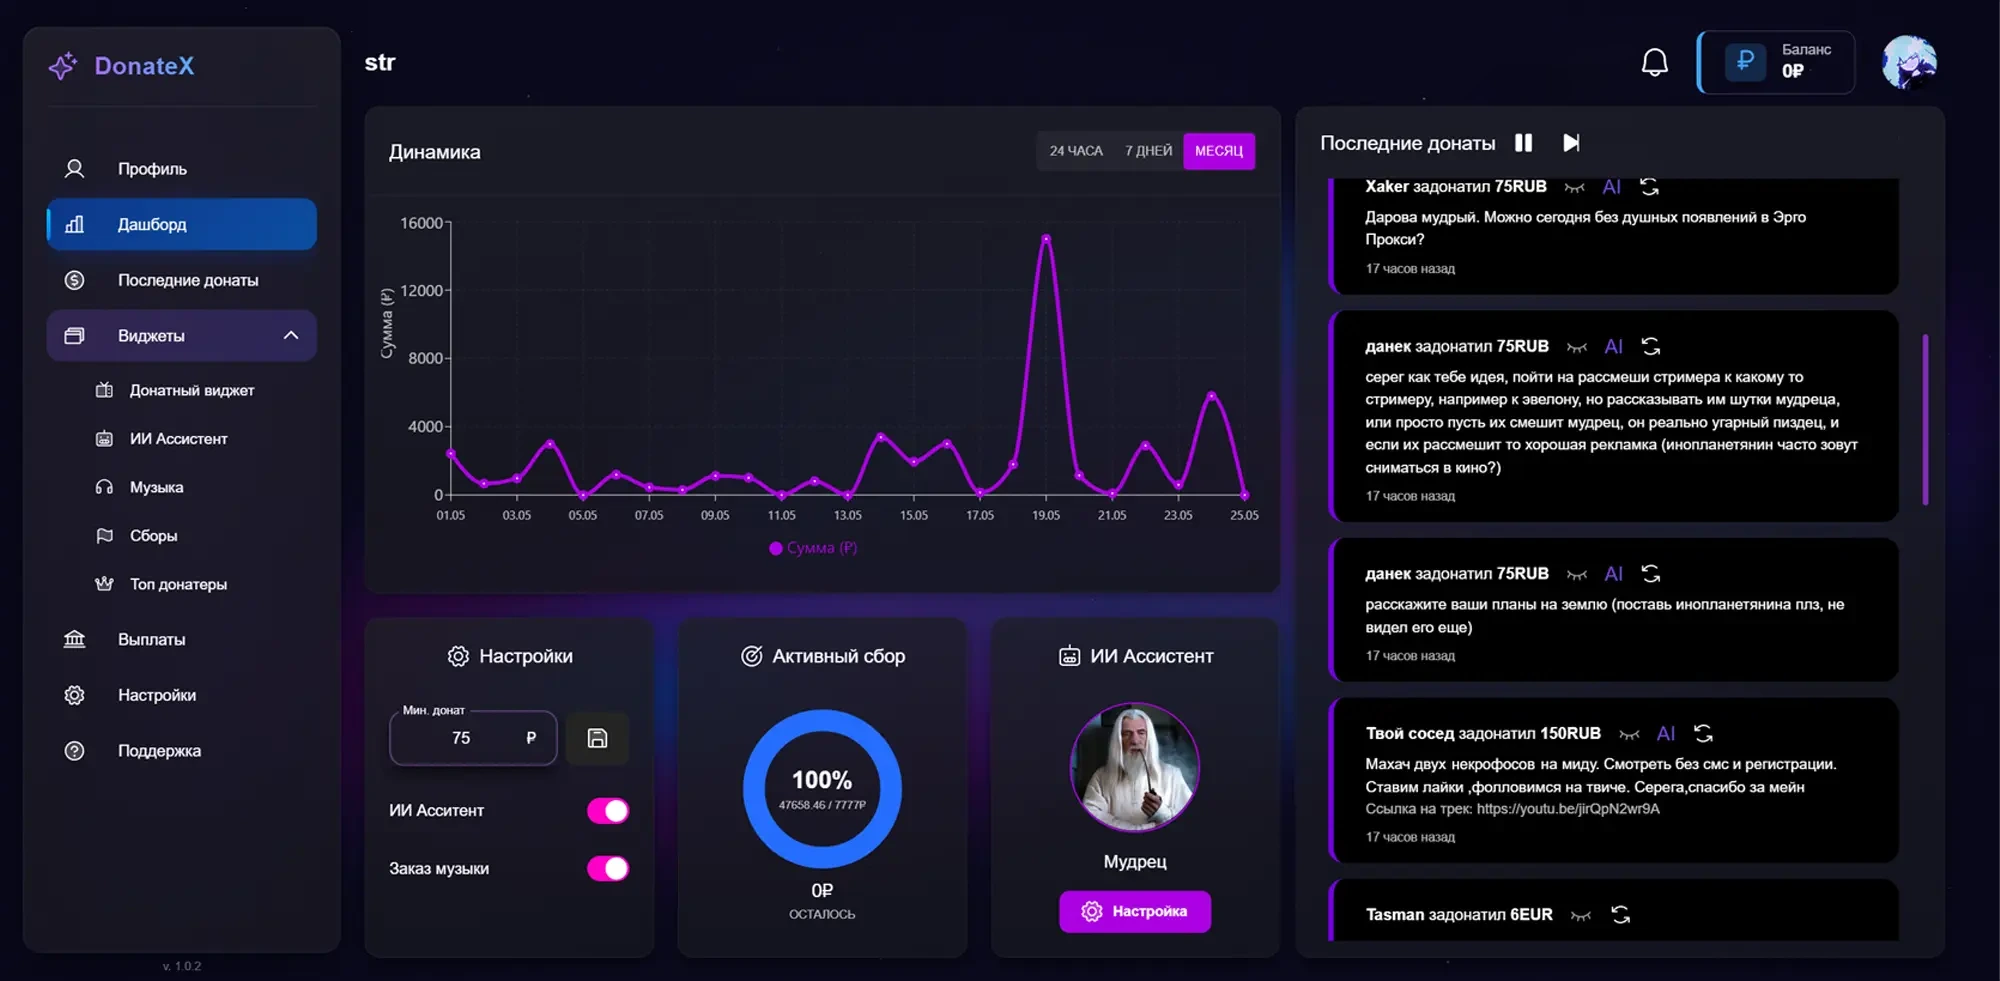The image size is (2000, 981).
Task: Open Профиль in the sidebar
Action: coord(182,169)
